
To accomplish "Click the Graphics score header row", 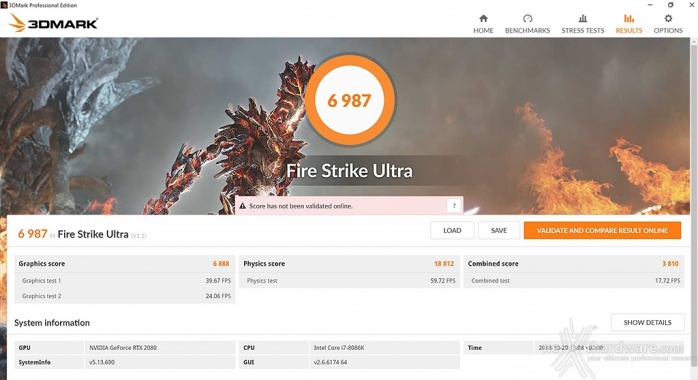I will pyautogui.click(x=125, y=263).
